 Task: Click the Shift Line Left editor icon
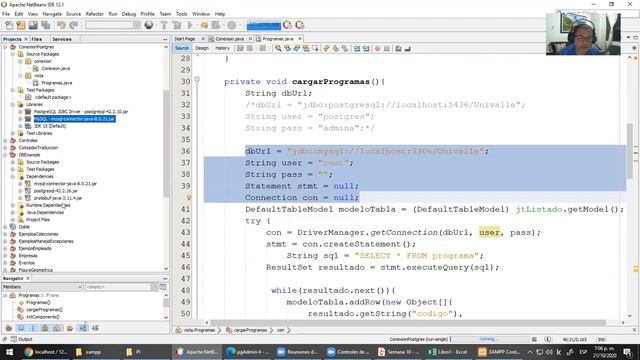(357, 49)
